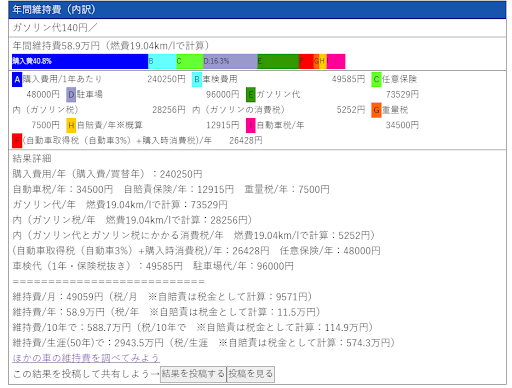The image size is (512, 388).
Task: Click the light green C bar segment
Action: pos(190,61)
